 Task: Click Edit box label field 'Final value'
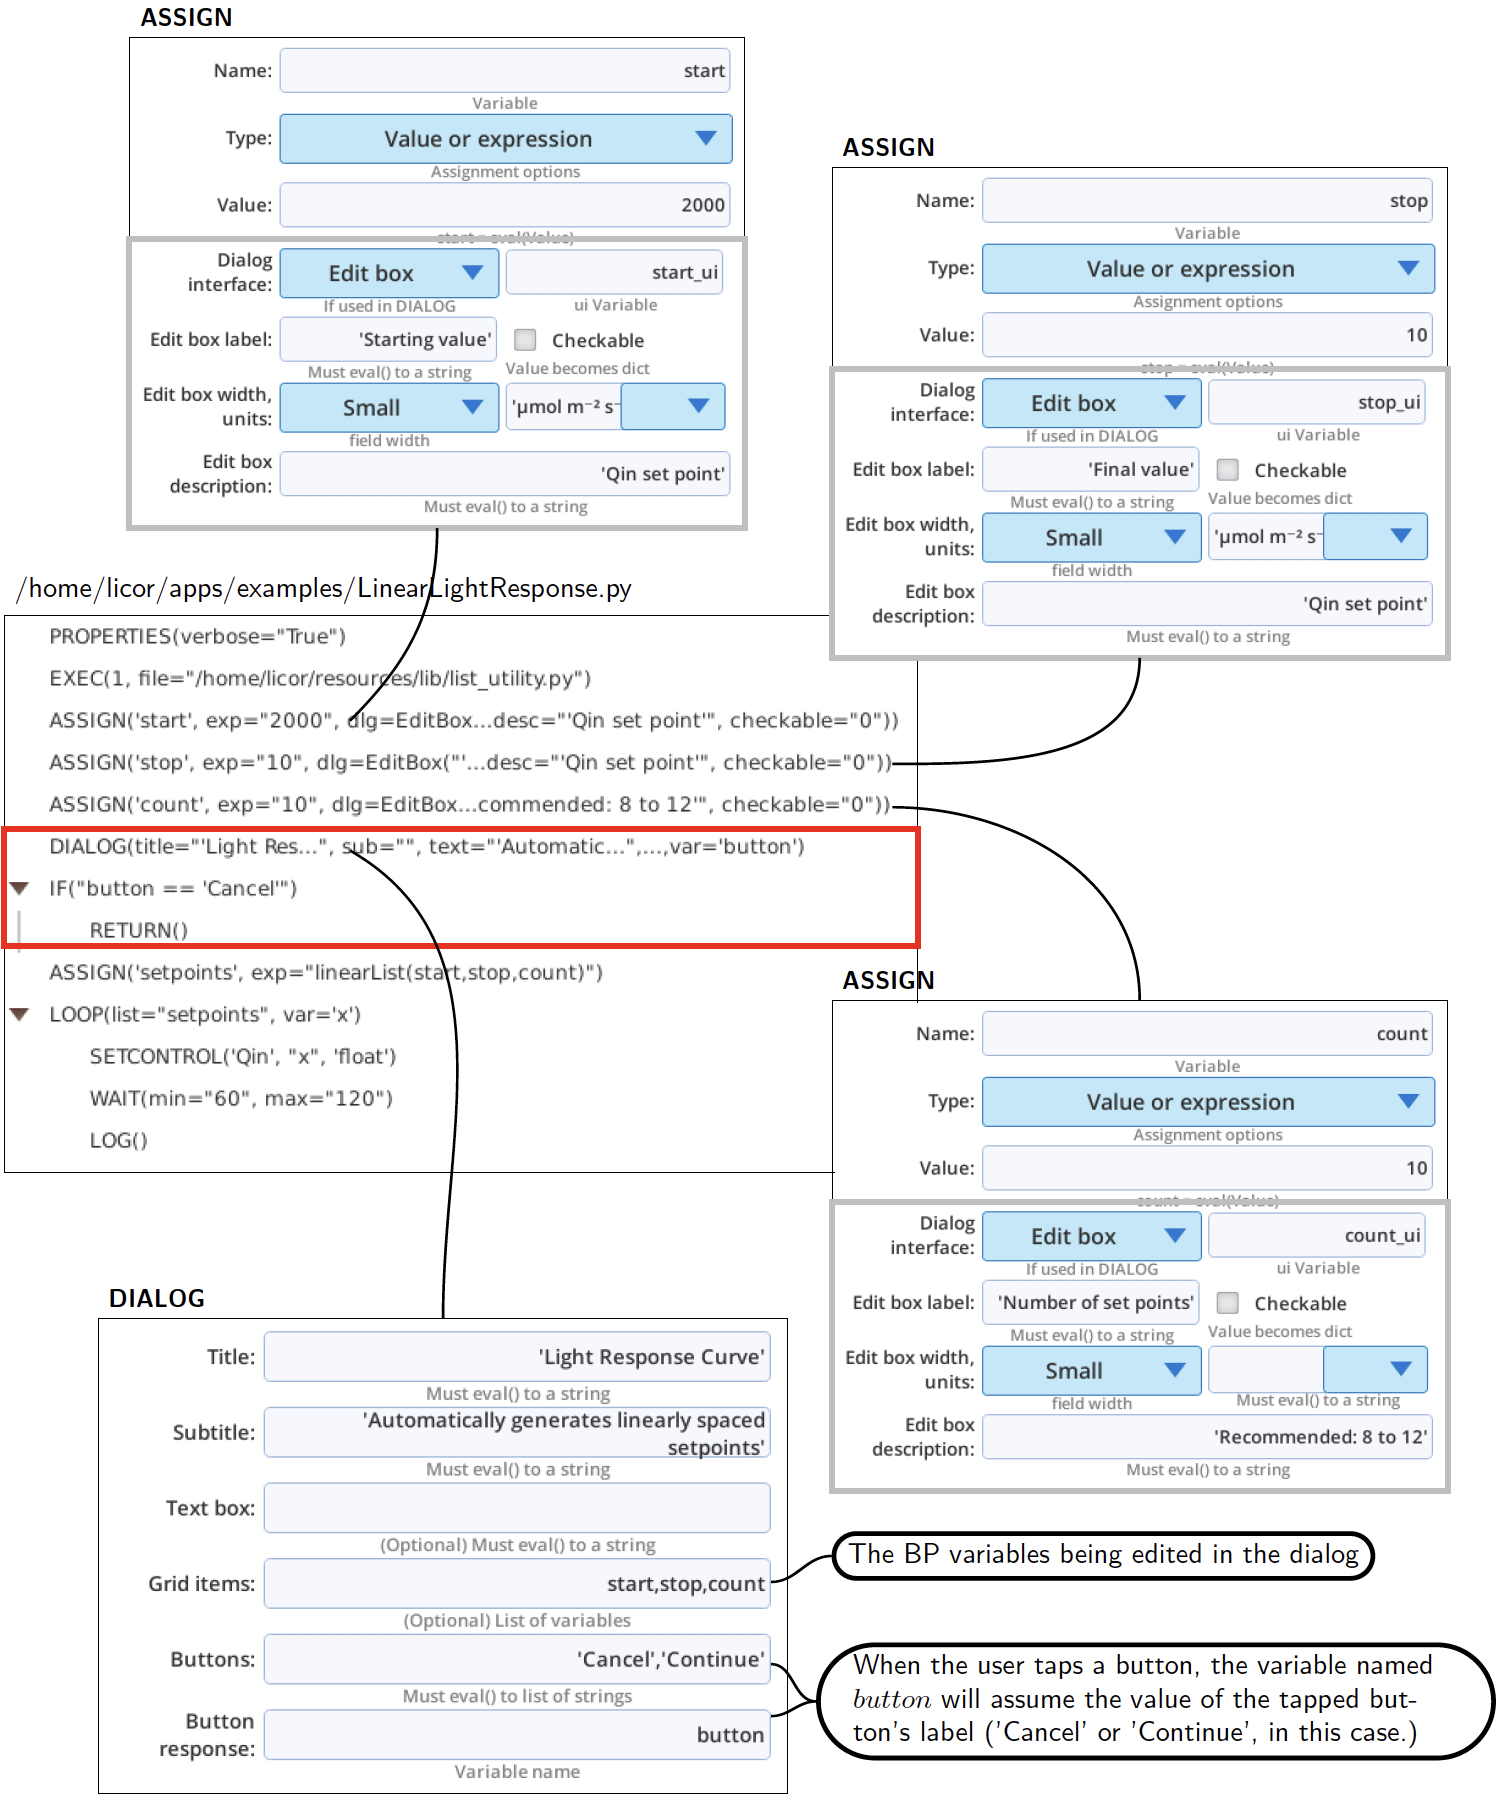(1091, 469)
